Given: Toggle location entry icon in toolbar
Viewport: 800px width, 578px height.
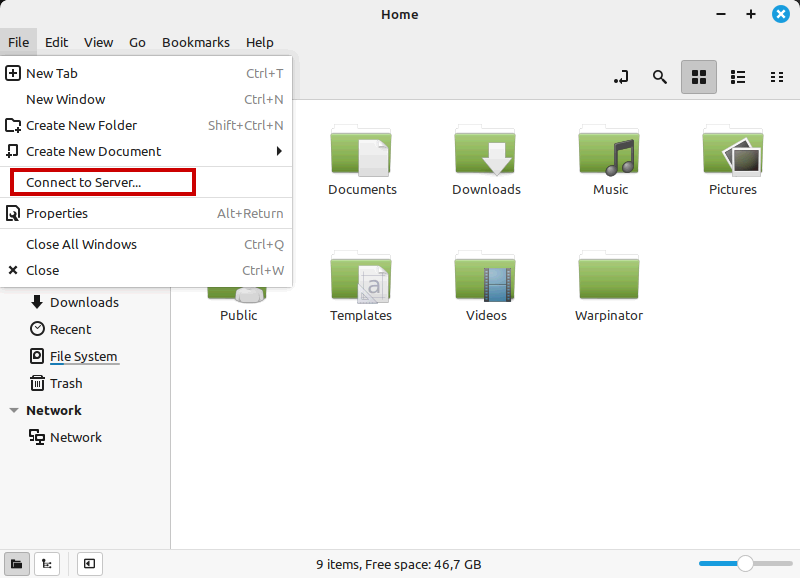Looking at the screenshot, I should pos(621,77).
